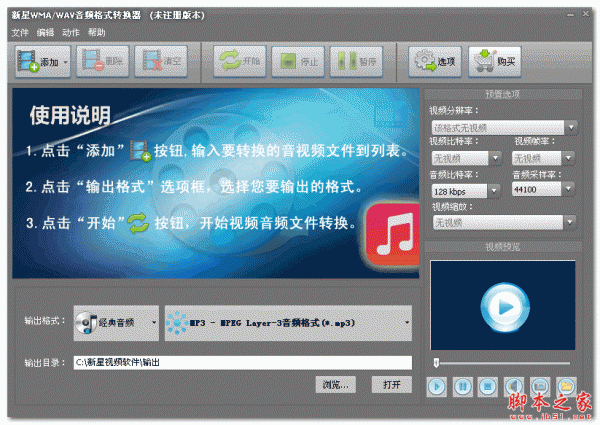Image resolution: width=600 pixels, height=425 pixels.
Task: Minimize the converter window
Action: (x=570, y=15)
